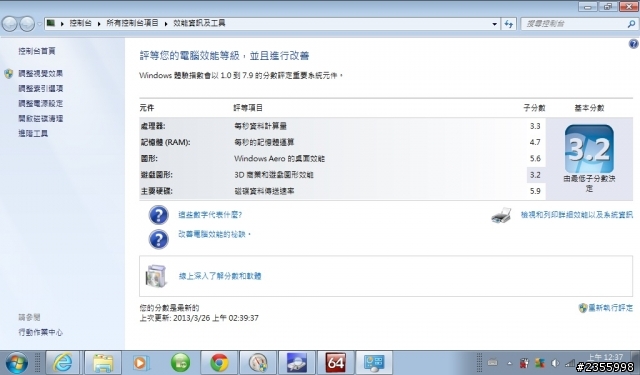The image size is (640, 375).
Task: Open the red 64 app in taskbar
Action: point(336,362)
